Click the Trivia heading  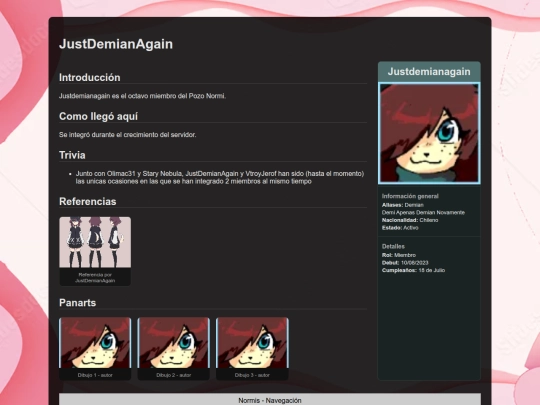click(x=72, y=155)
